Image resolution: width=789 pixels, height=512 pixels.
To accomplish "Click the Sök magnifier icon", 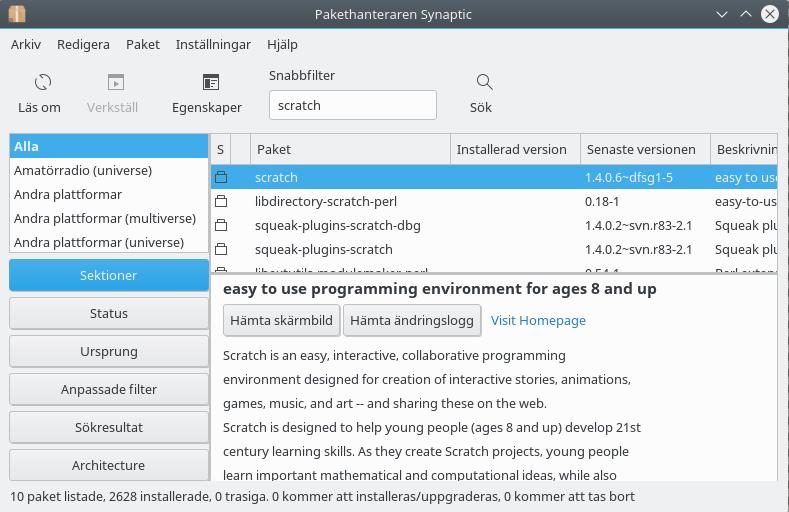I will click(484, 82).
